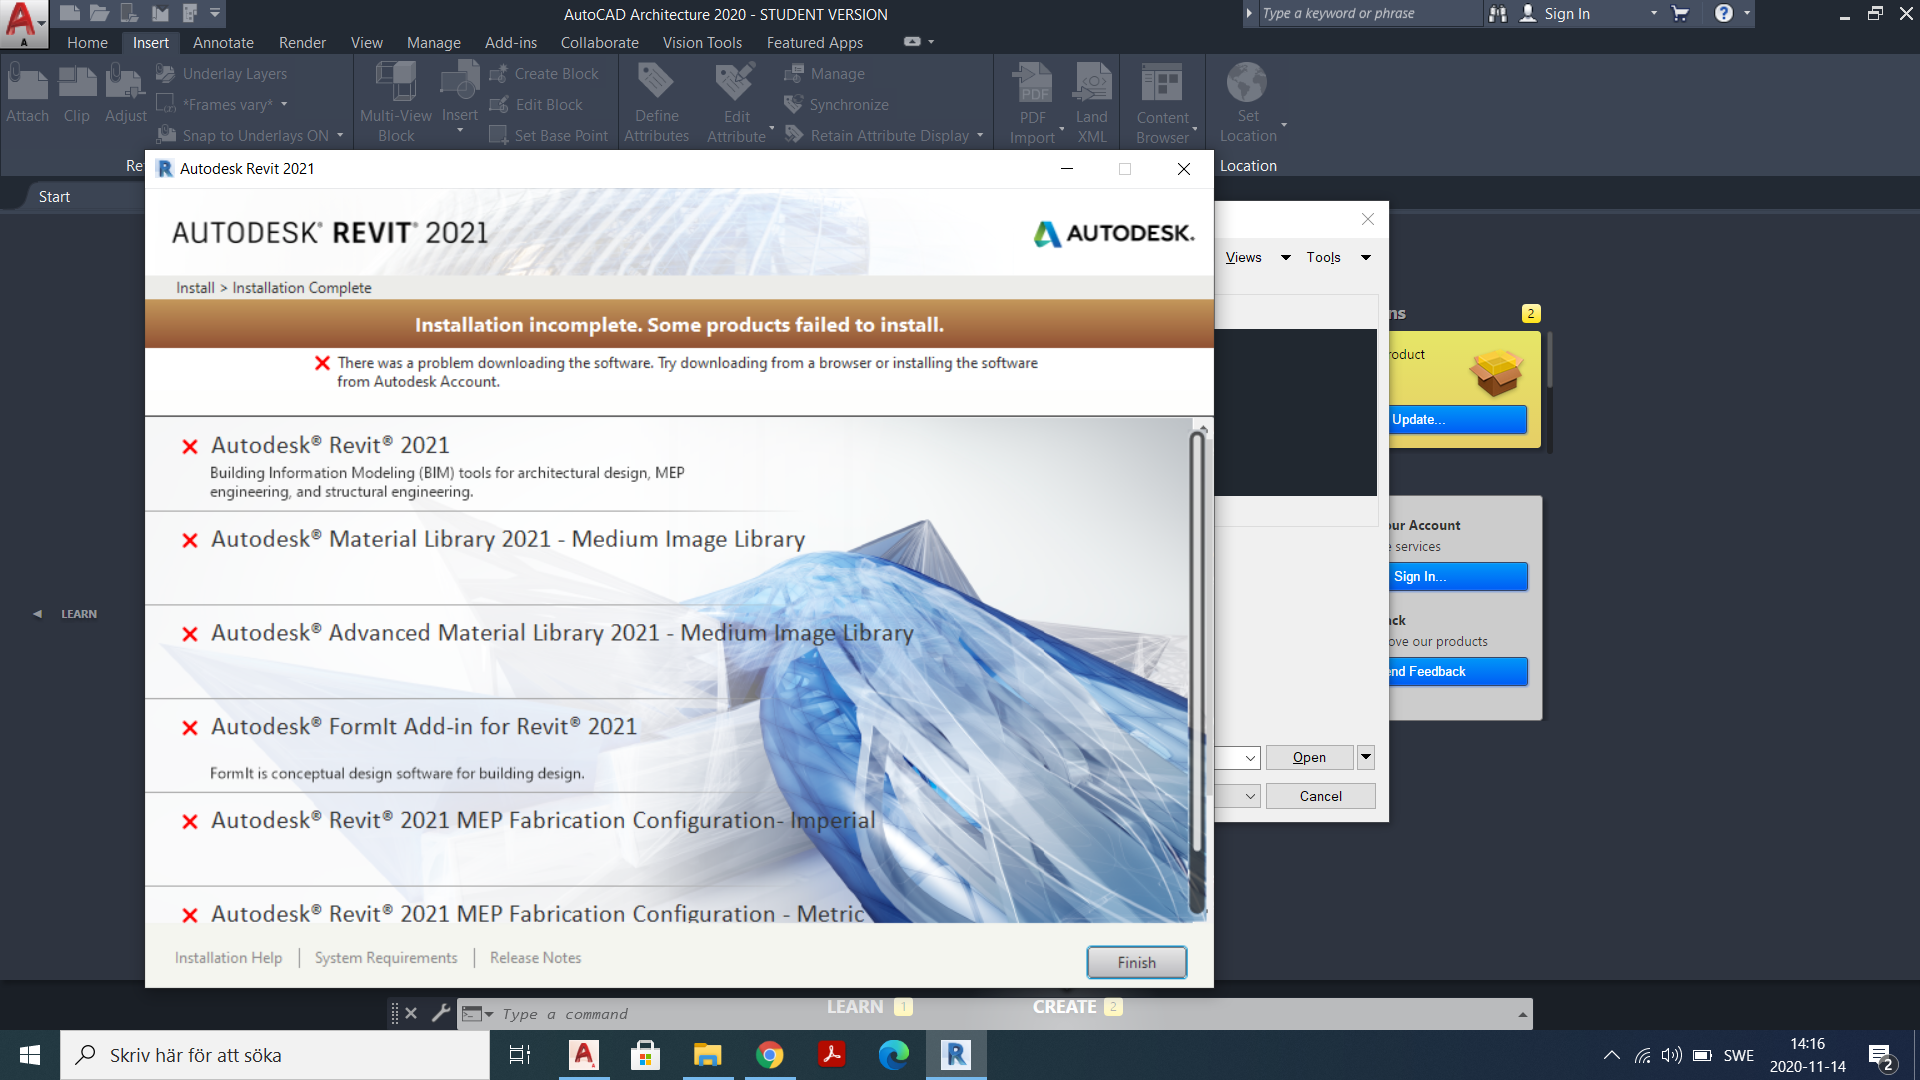Click the Set Base Point tool
Screen dimensions: 1920x1080
pyautogui.click(x=549, y=135)
